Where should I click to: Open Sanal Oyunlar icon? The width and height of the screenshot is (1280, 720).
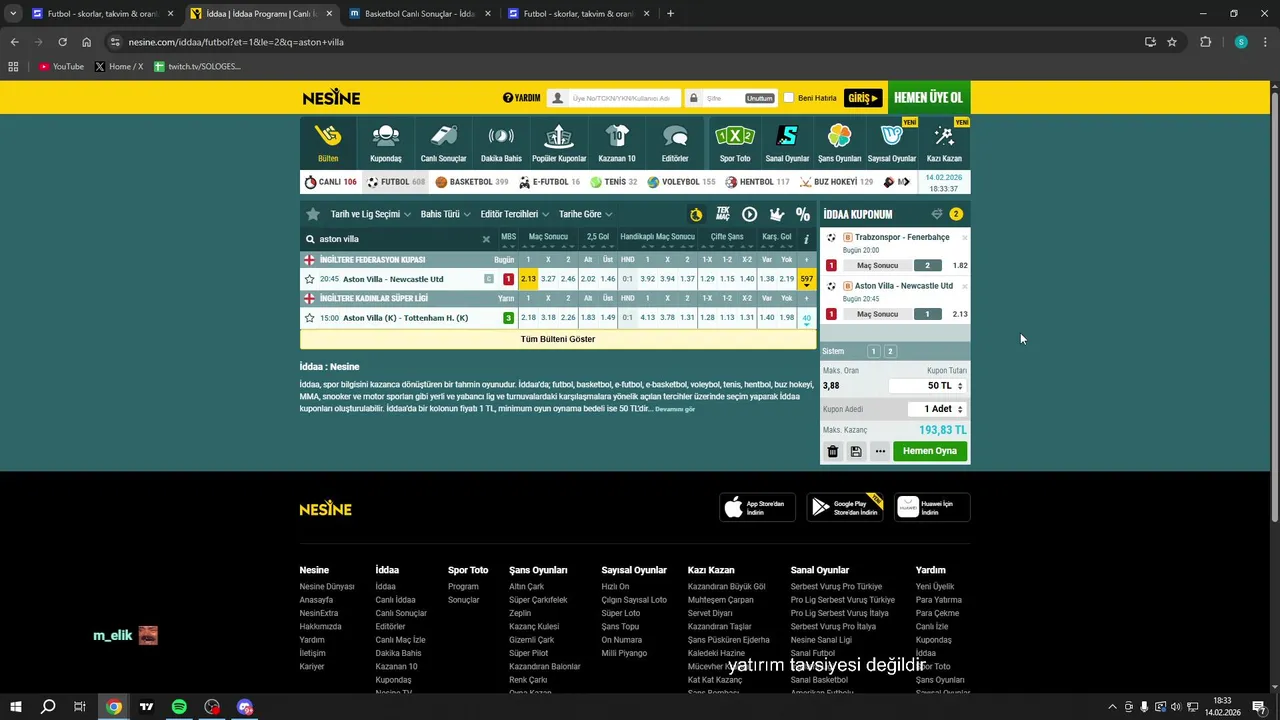click(x=787, y=135)
